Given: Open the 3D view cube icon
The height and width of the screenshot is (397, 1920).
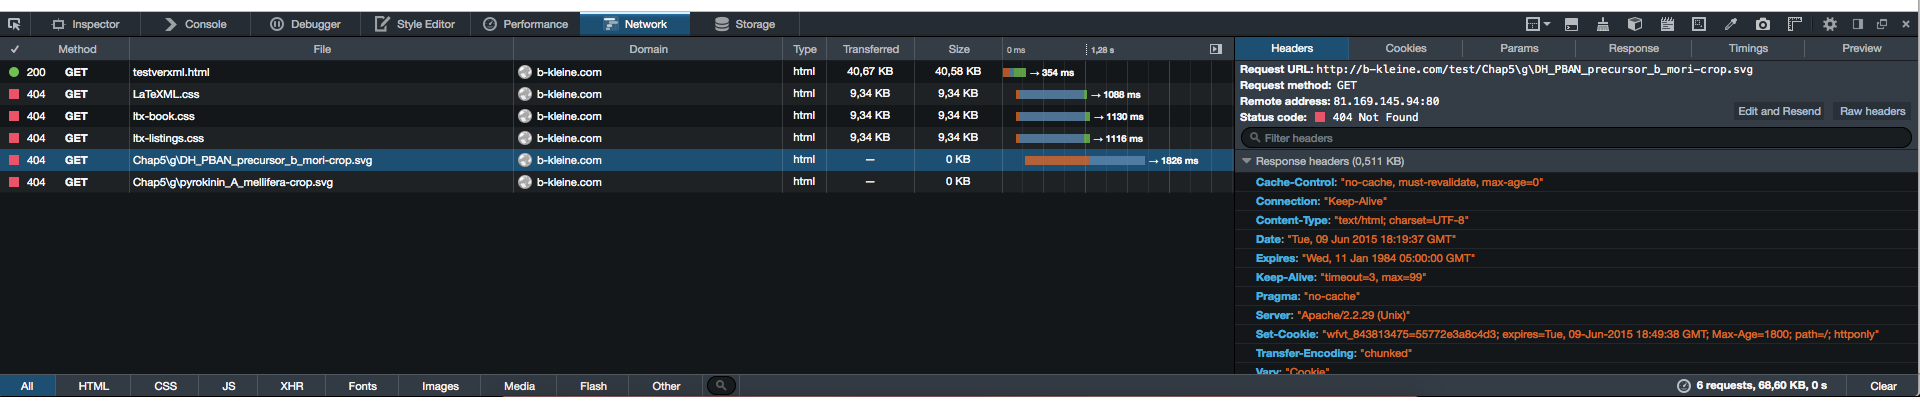Looking at the screenshot, I should tap(1635, 24).
